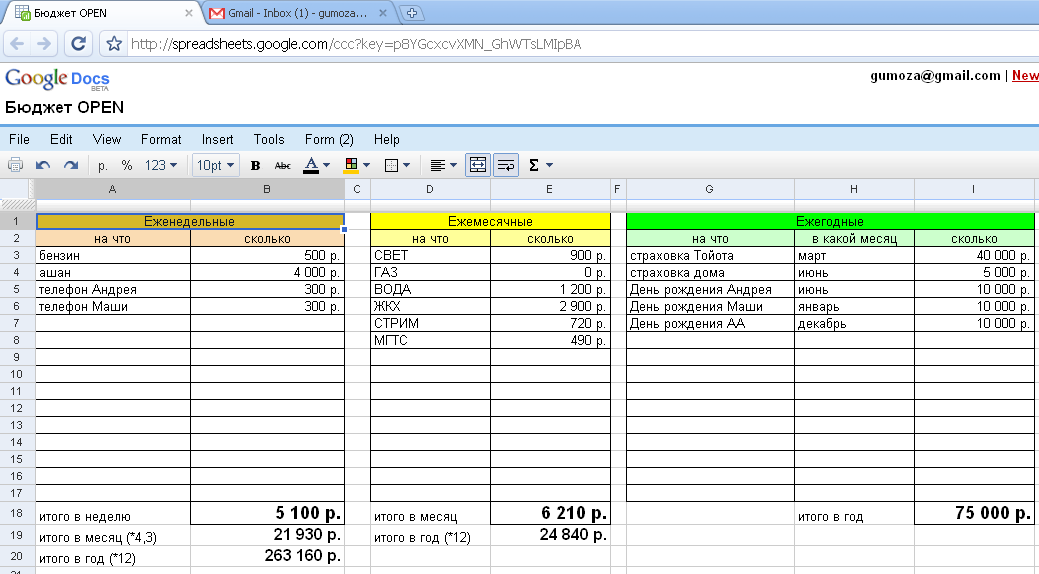This screenshot has height=574, width=1039.
Task: Open the Form (2) menu
Action: pyautogui.click(x=329, y=139)
